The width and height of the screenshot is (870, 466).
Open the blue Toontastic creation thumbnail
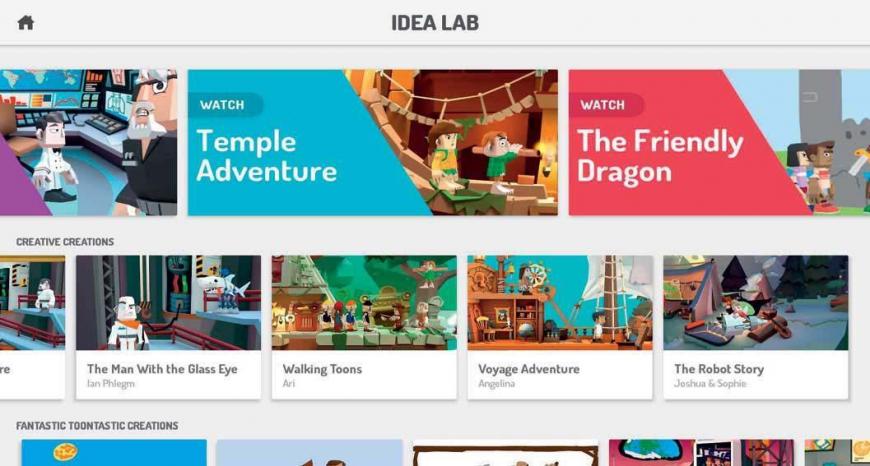(114, 453)
